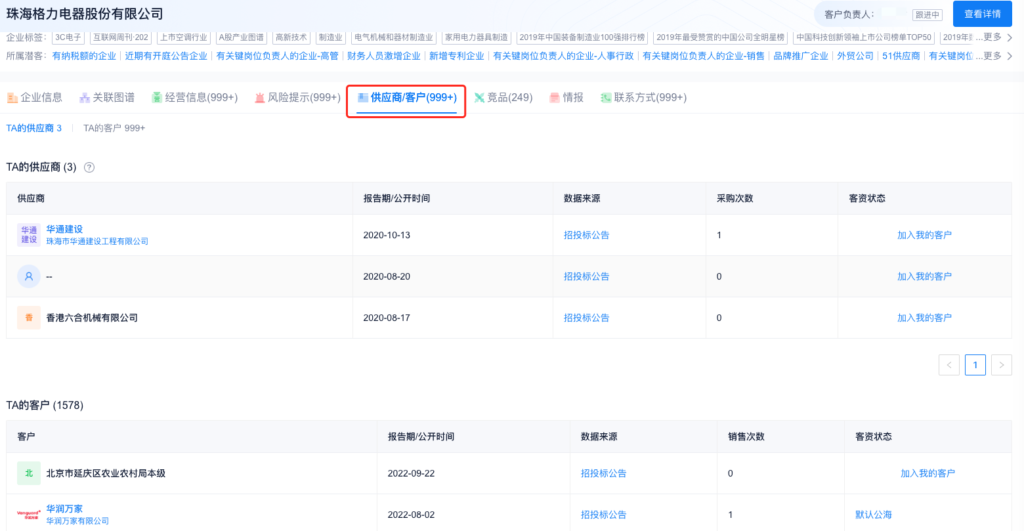Switch to TA的客户 999+ sub-tab
The height and width of the screenshot is (531, 1024).
pos(114,129)
